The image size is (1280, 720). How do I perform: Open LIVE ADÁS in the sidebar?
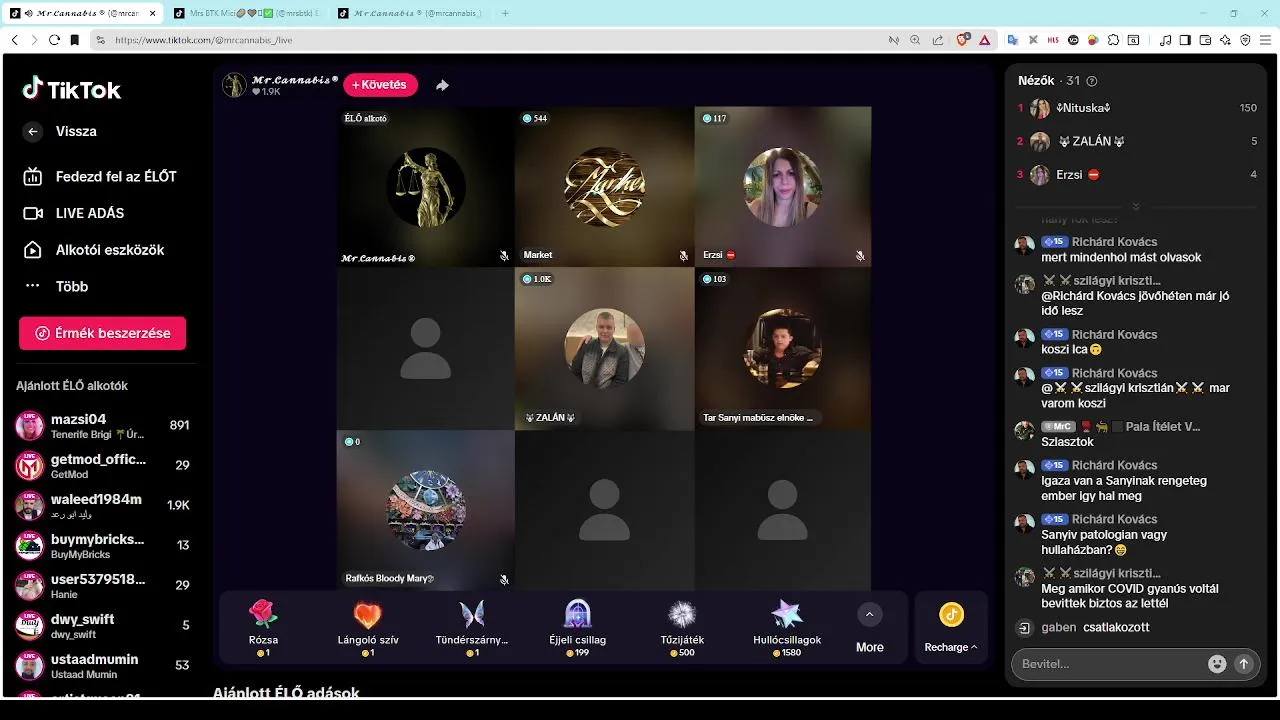click(74, 213)
